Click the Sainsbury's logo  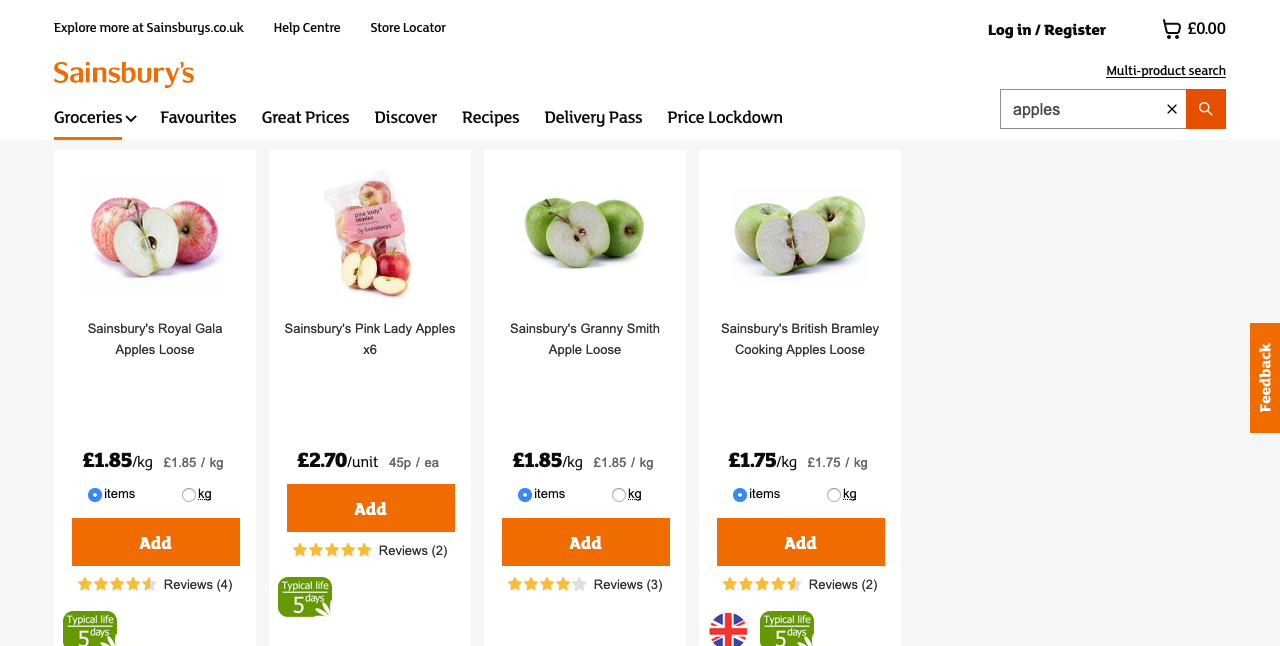coord(124,74)
